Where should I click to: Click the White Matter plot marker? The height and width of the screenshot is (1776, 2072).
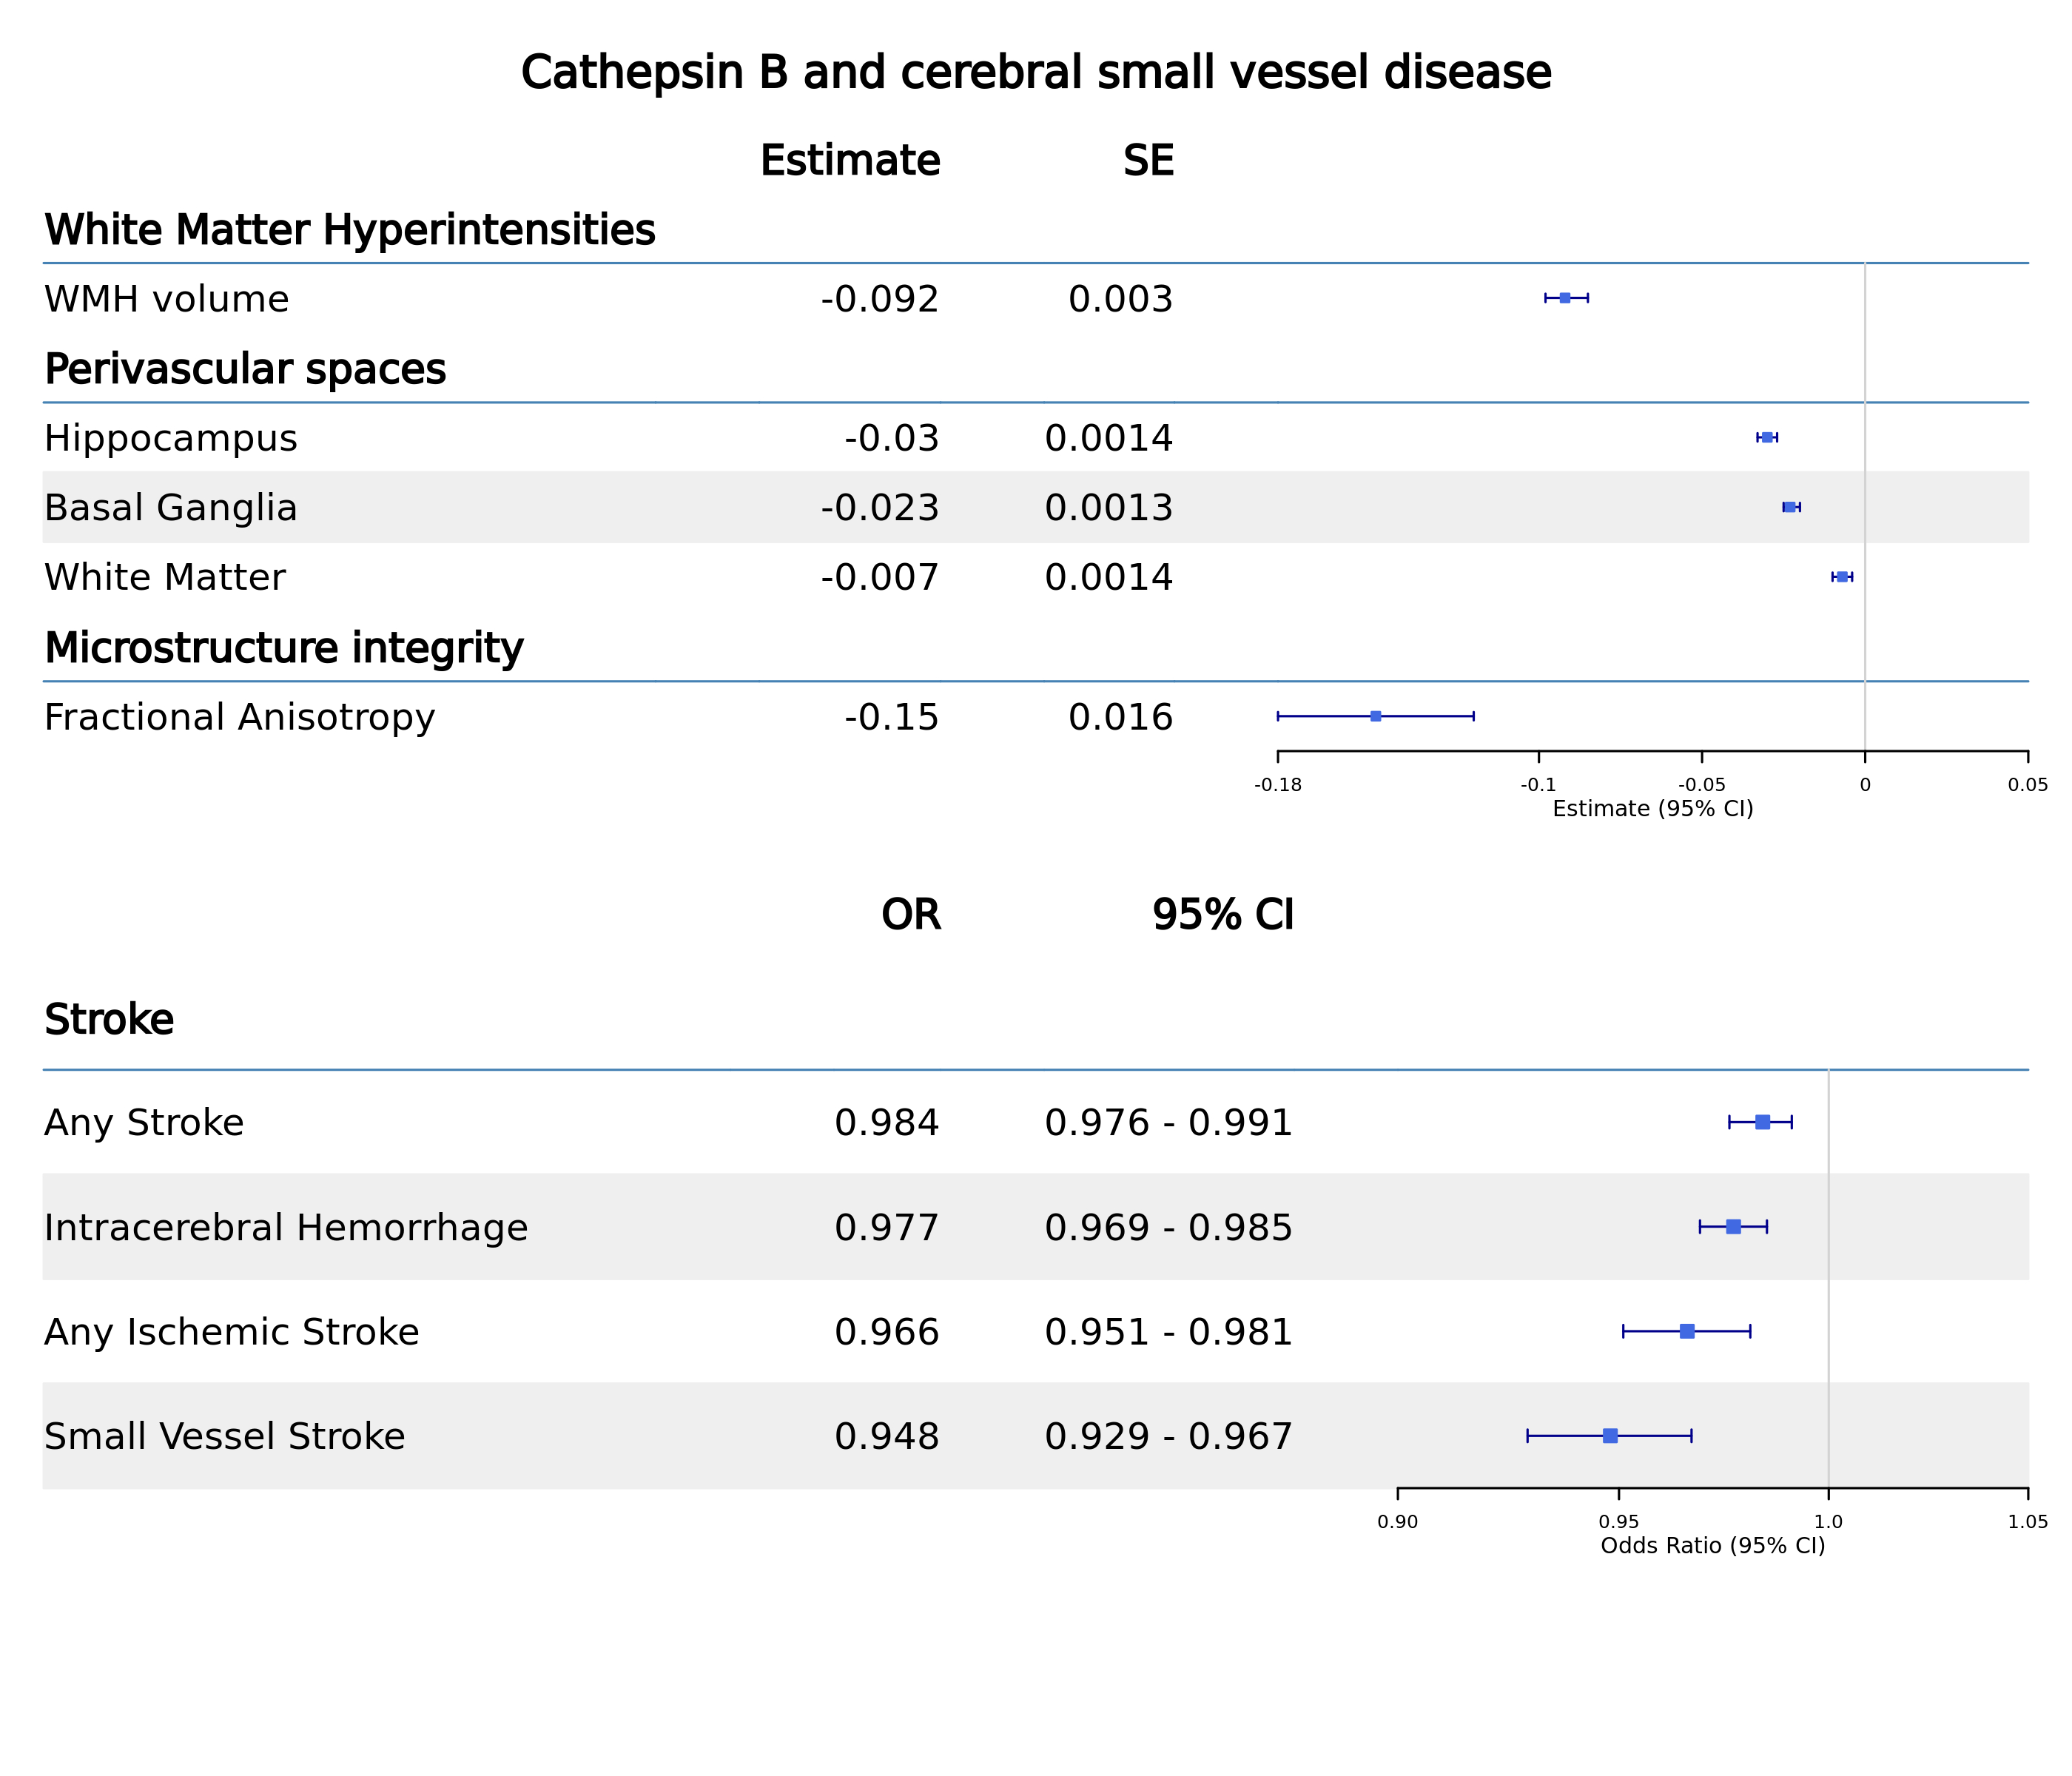[1842, 577]
